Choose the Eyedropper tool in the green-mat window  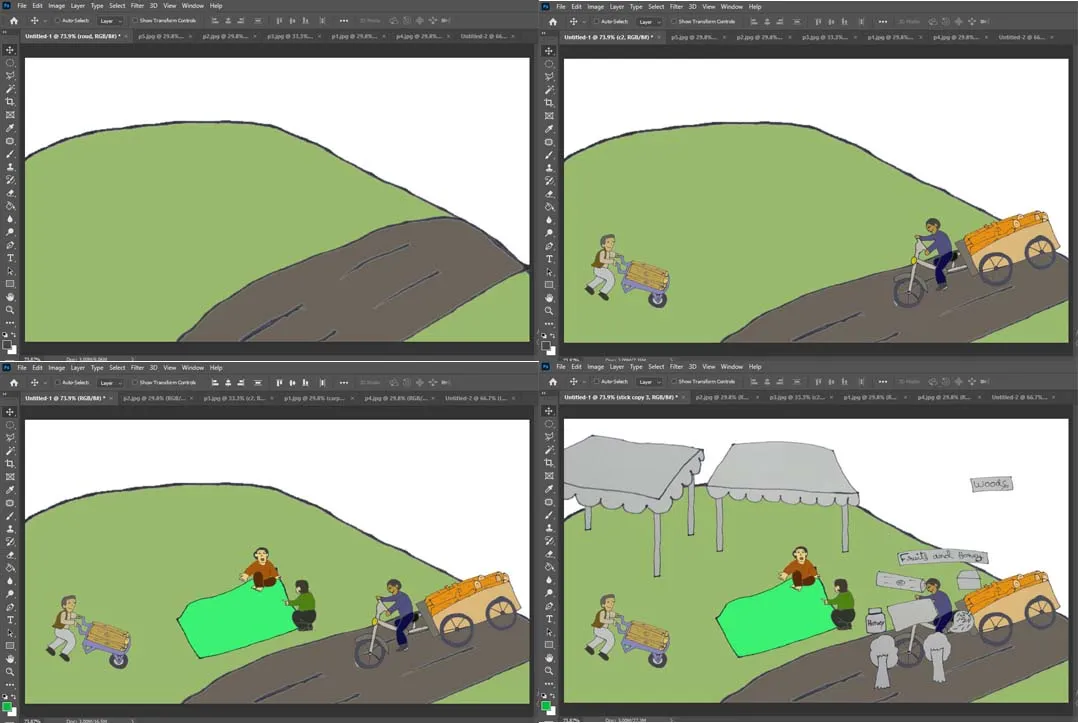point(10,490)
